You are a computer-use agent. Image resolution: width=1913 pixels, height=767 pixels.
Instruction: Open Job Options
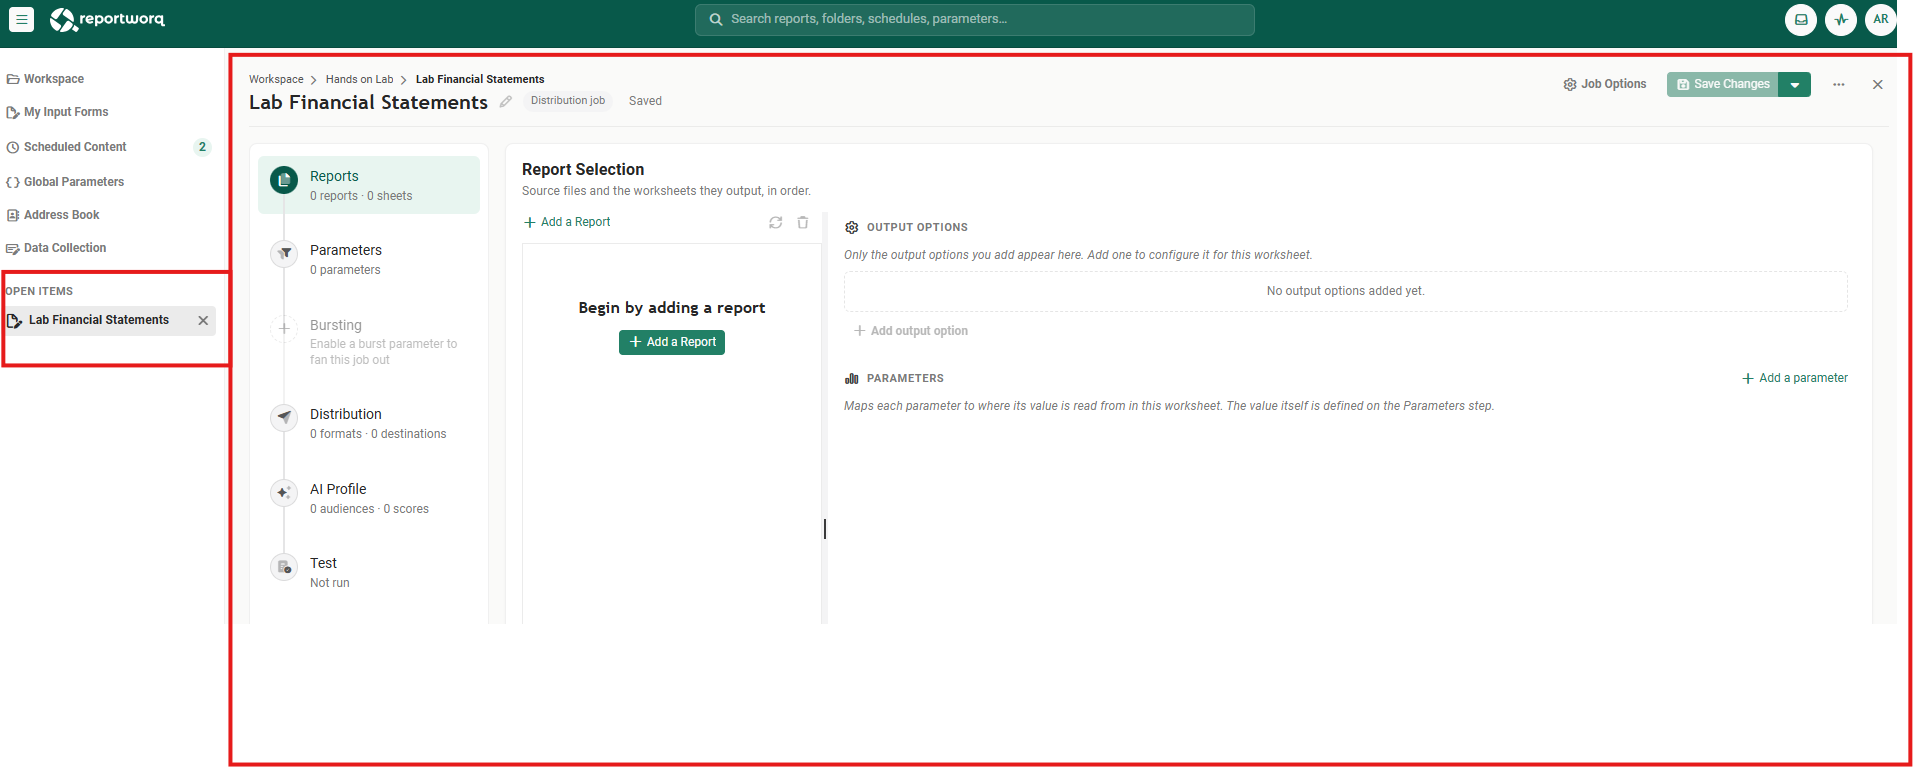[1605, 85]
